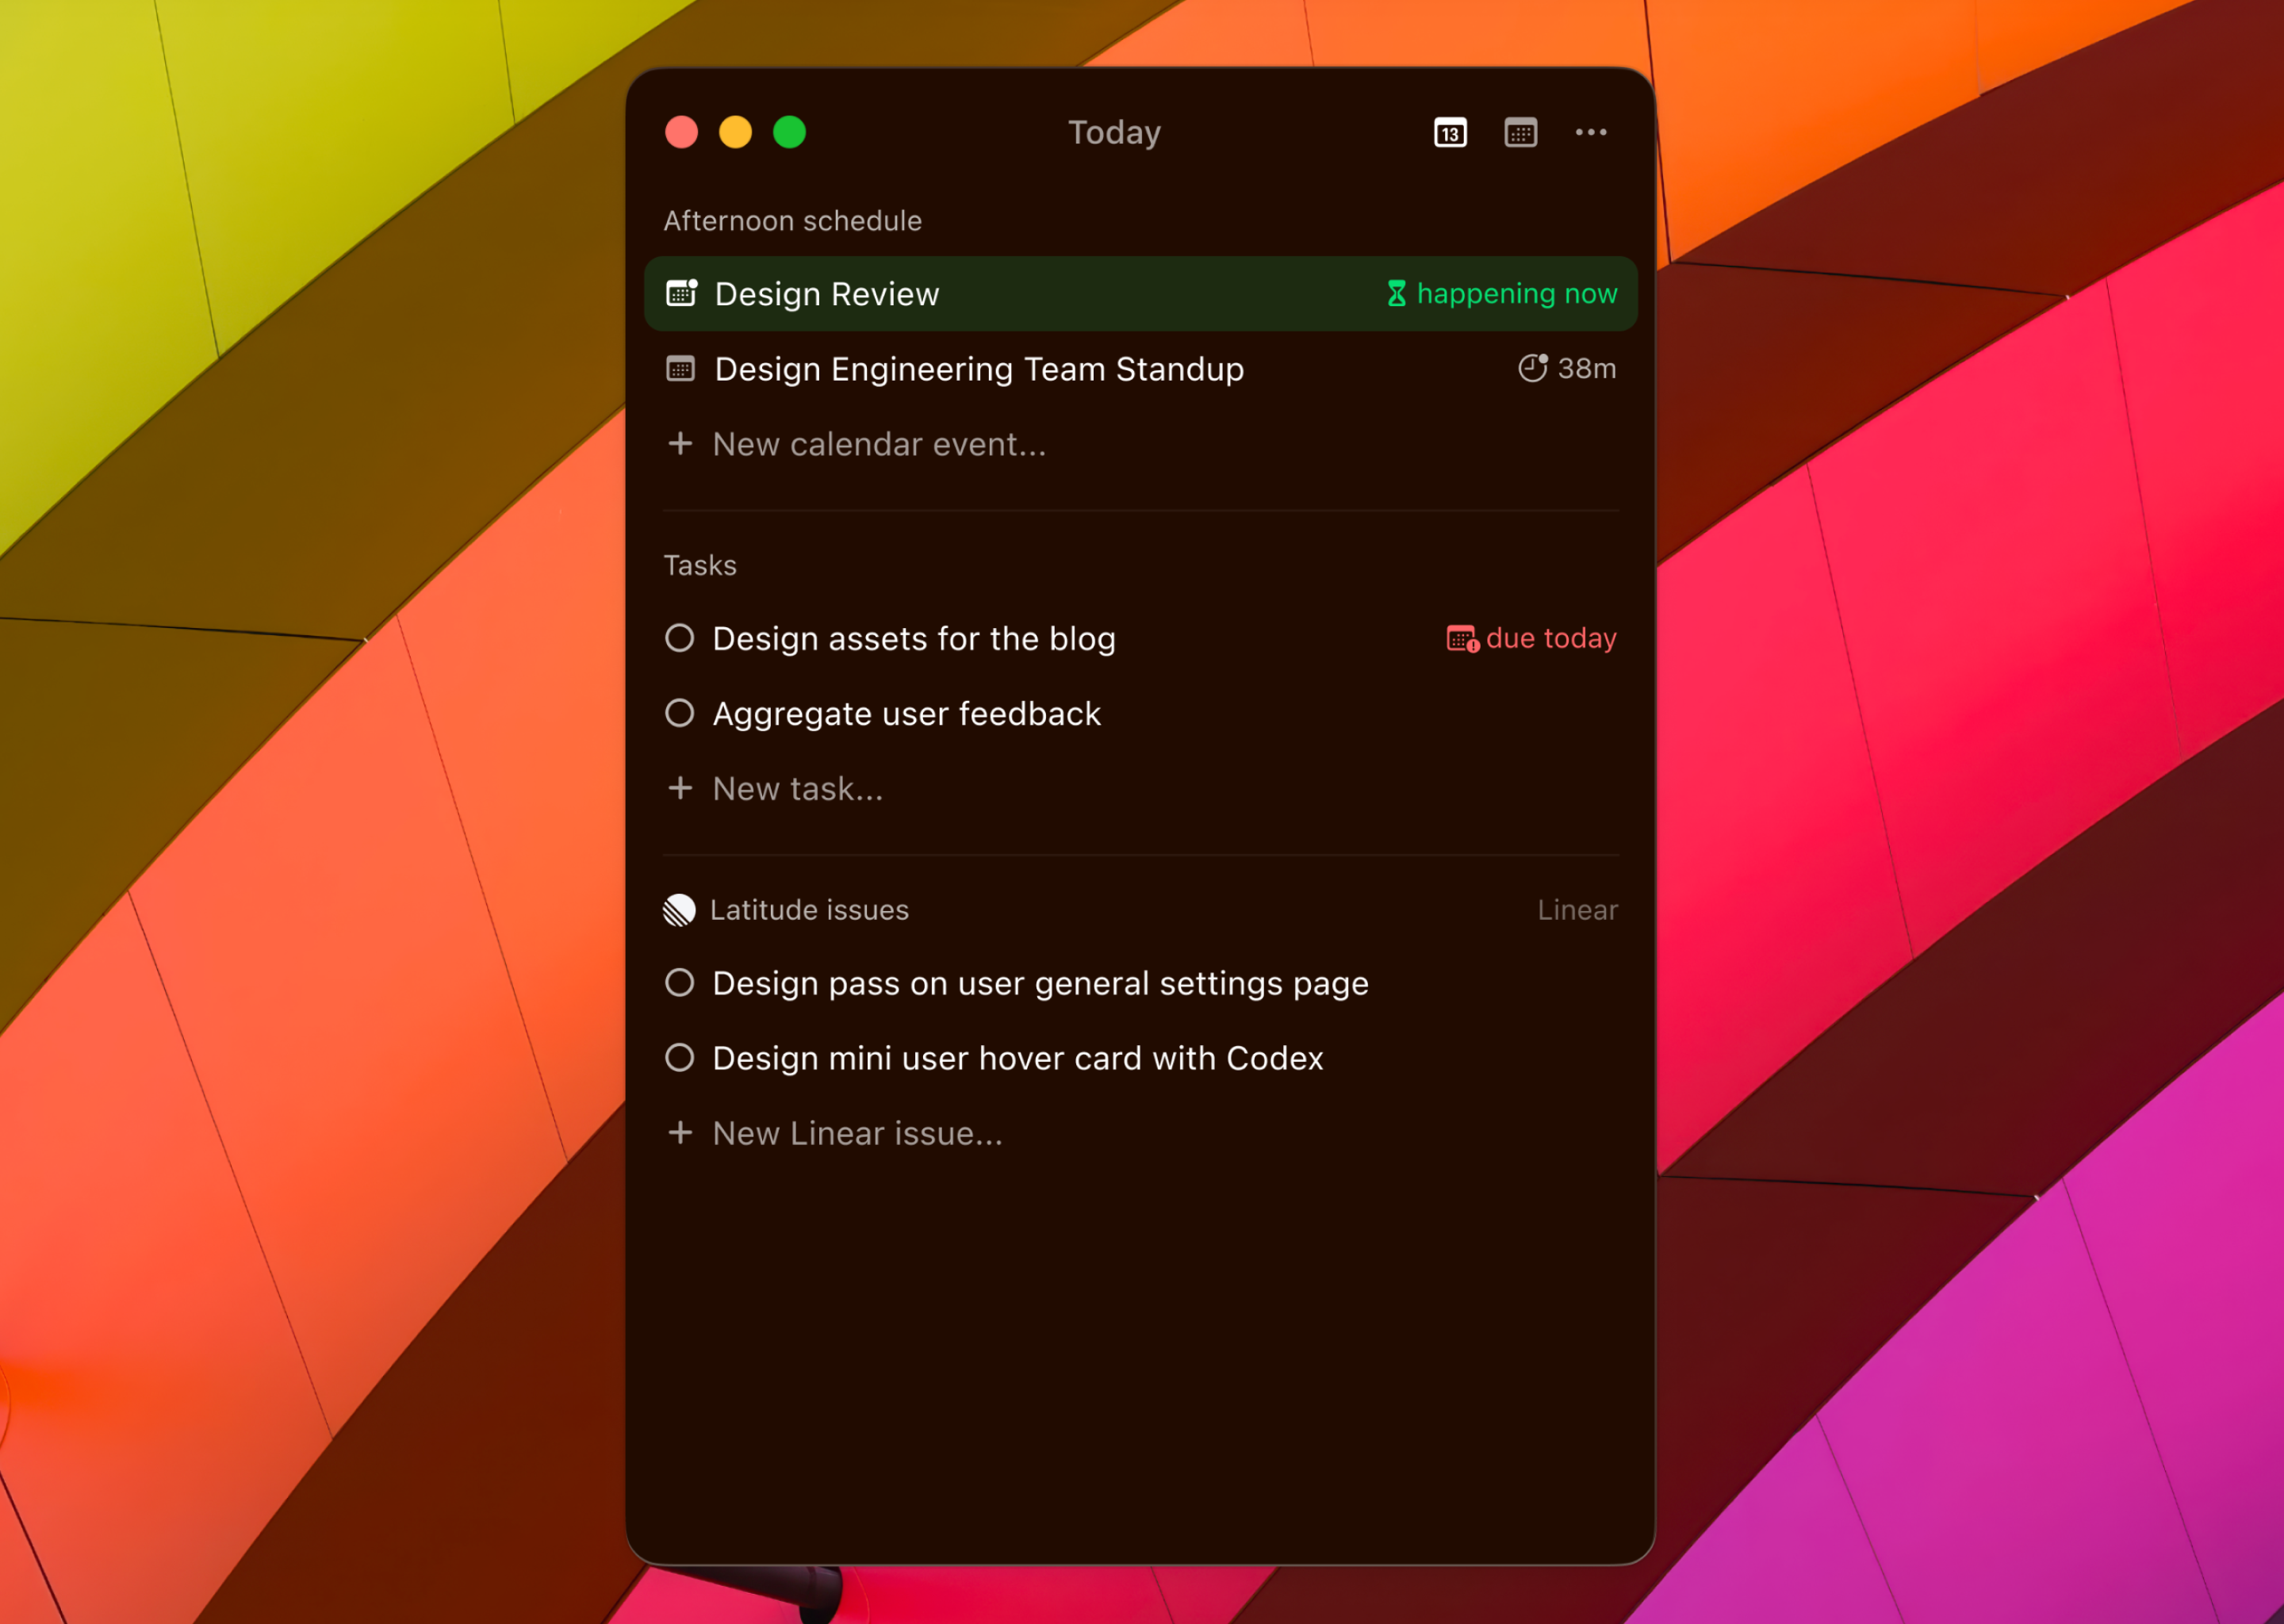The image size is (2284, 1624).
Task: Click the Tasks section header
Action: [x=700, y=566]
